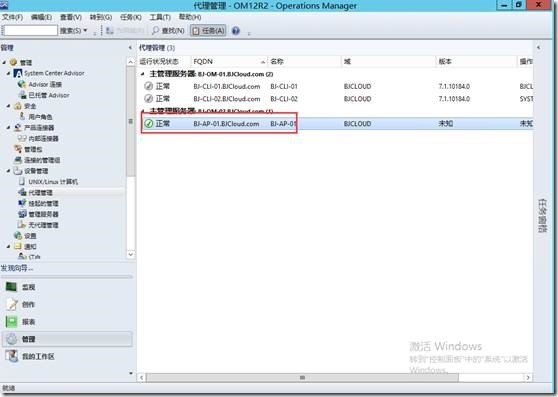Collapse the BJ-OM-01.BJCloud.com (2) server group
Screen dimensions: 558x397
coord(143,74)
